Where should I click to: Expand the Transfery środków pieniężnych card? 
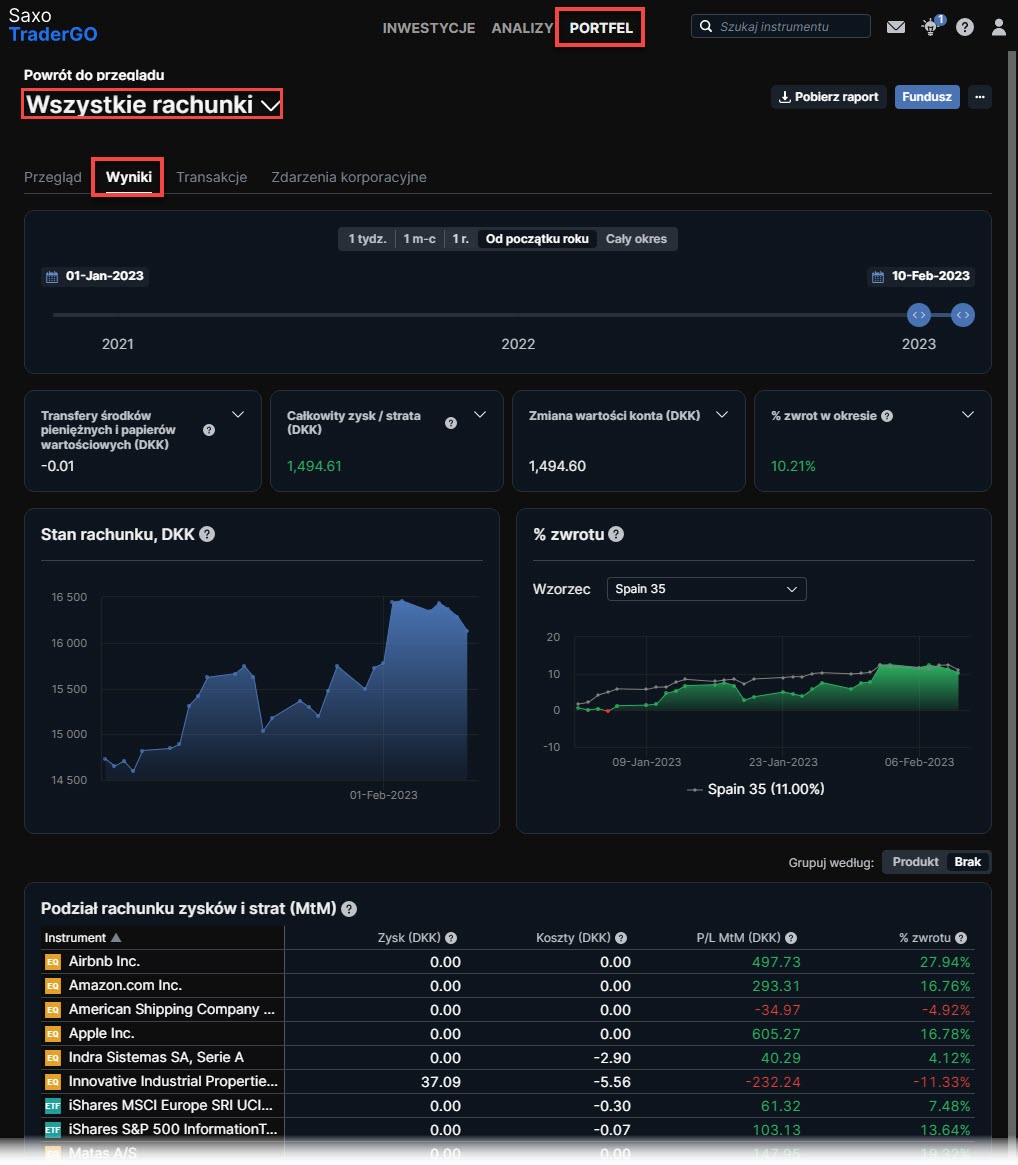pos(238,415)
